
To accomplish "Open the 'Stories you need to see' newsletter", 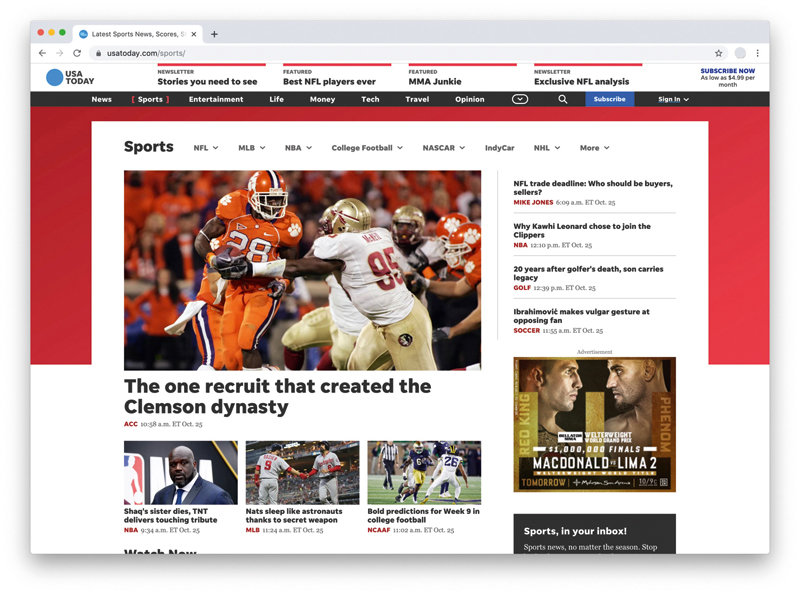I will coord(207,81).
